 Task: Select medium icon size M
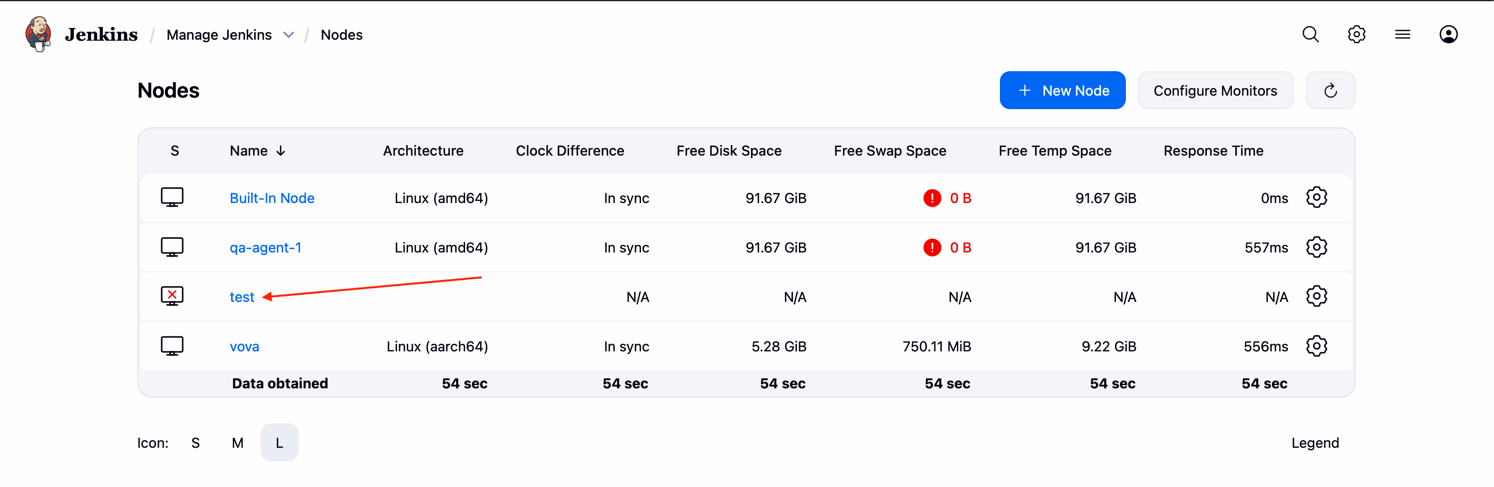click(x=237, y=443)
